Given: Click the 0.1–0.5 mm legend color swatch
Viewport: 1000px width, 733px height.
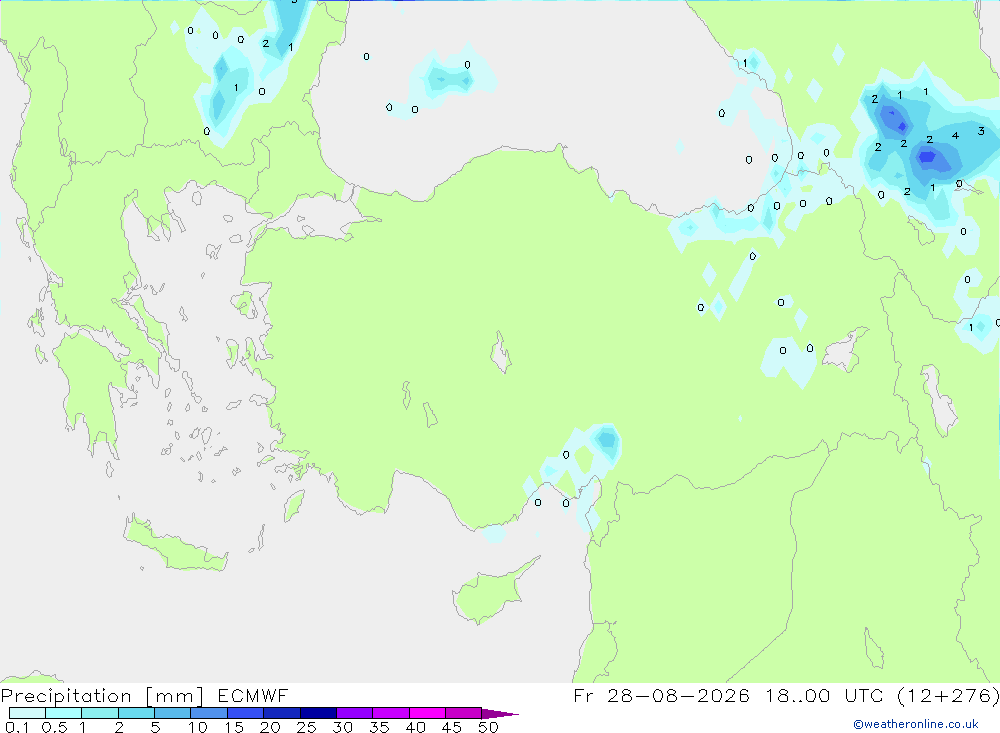Looking at the screenshot, I should click(27, 713).
